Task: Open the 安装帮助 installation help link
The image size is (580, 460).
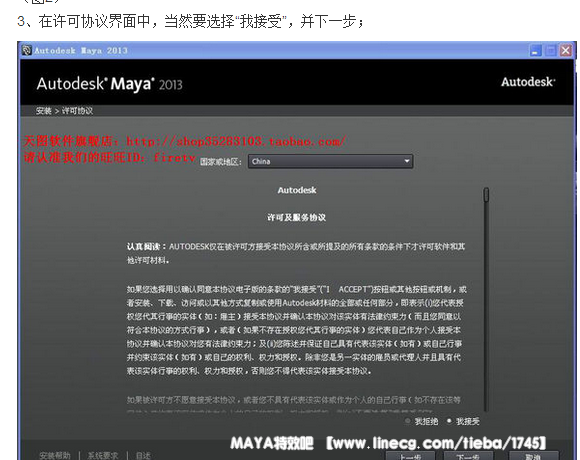Action: coord(55,456)
